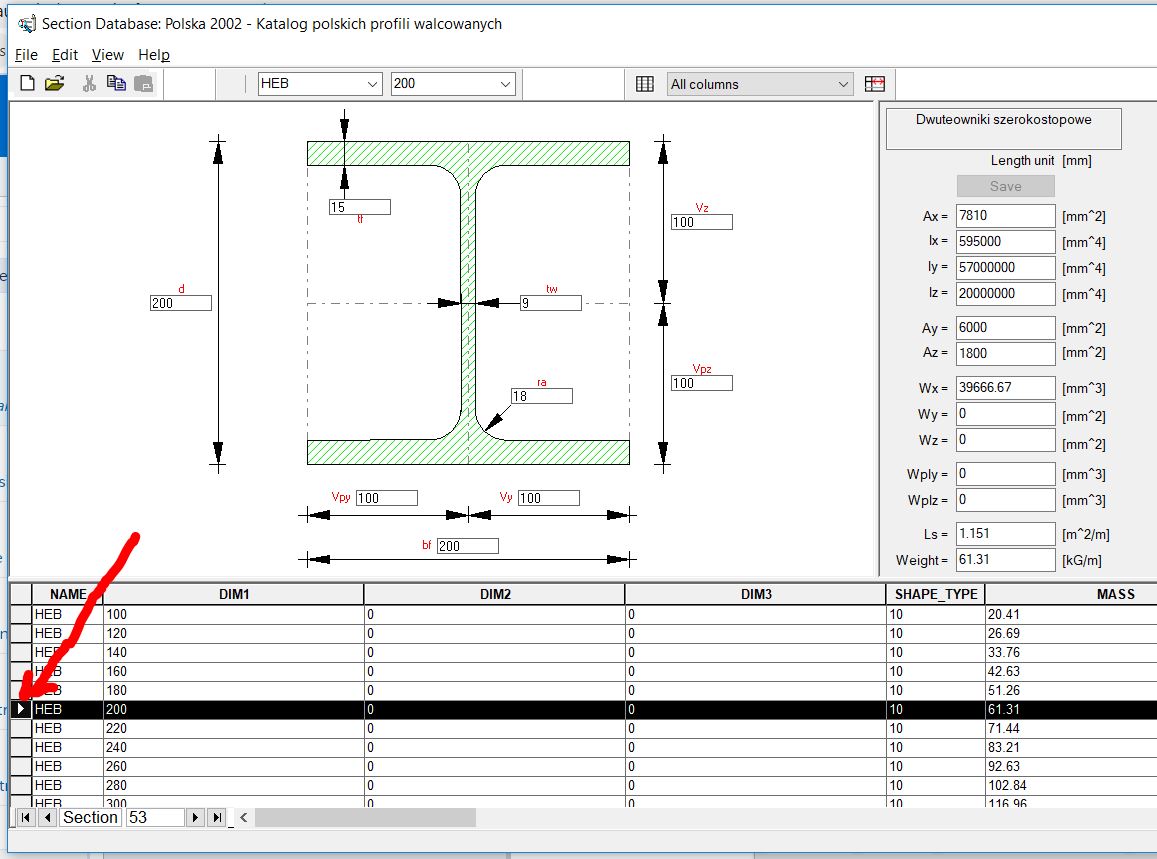Open the Edit menu

pos(65,55)
